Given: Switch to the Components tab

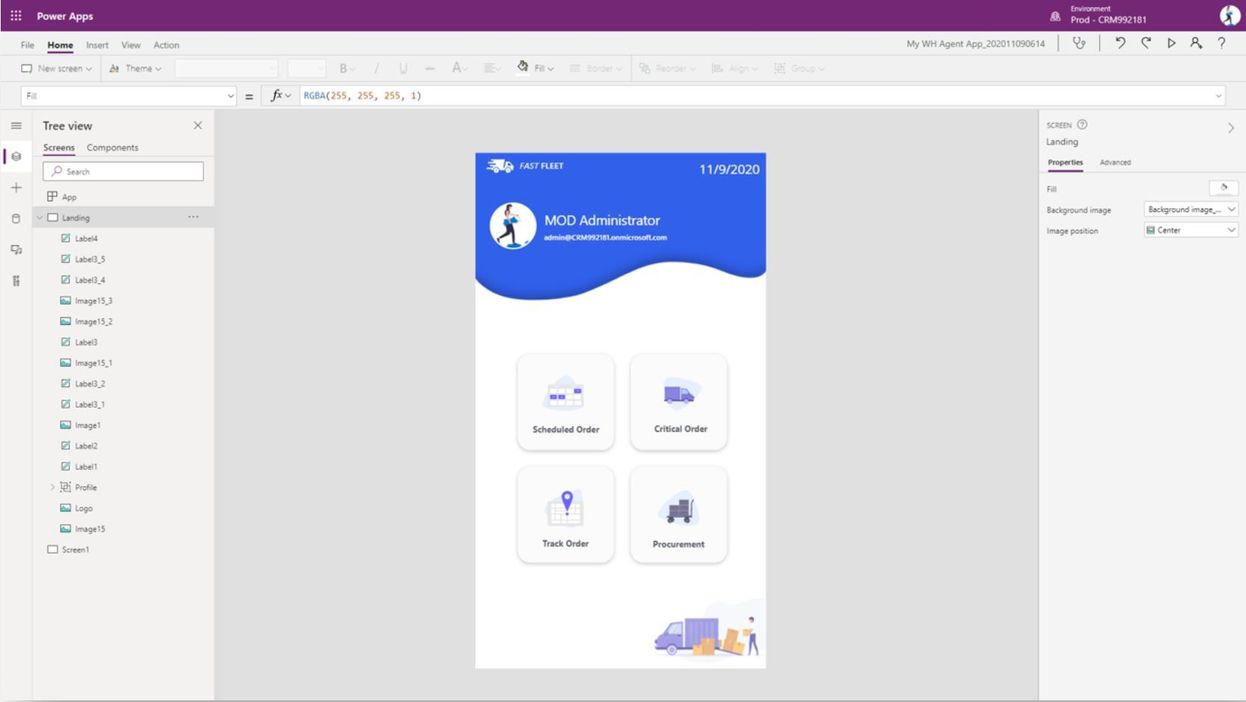Looking at the screenshot, I should 112,148.
